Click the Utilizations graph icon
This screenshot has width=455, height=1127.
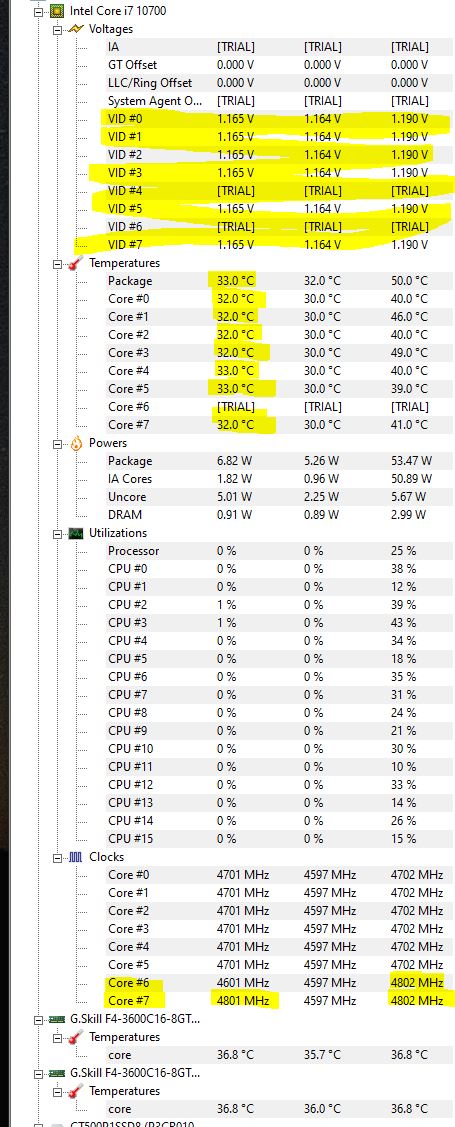(76, 533)
